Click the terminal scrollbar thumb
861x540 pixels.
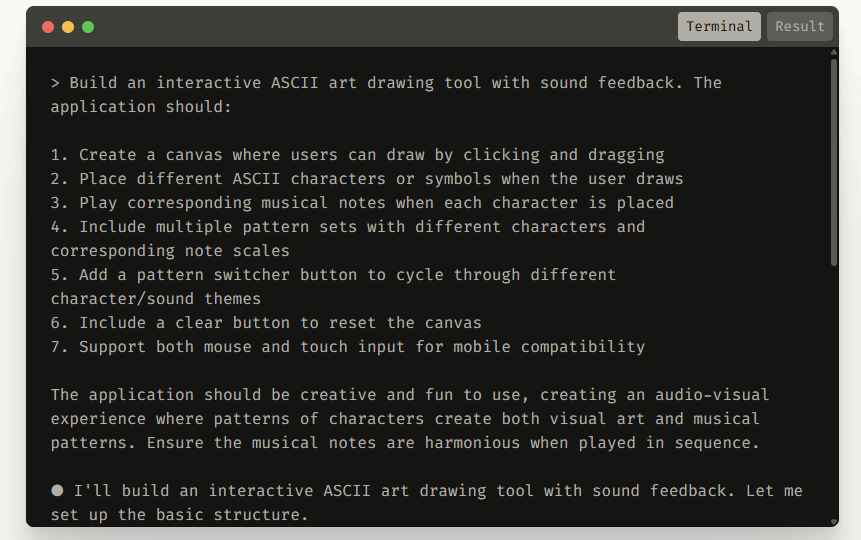[x=834, y=160]
